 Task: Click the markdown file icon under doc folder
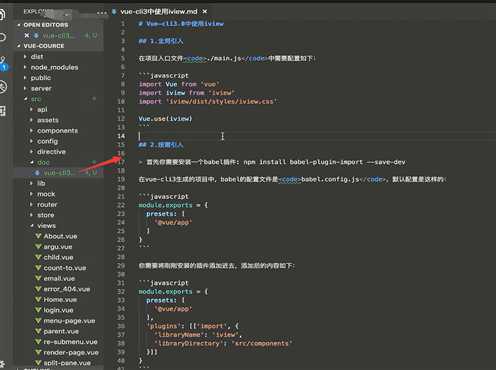37,173
